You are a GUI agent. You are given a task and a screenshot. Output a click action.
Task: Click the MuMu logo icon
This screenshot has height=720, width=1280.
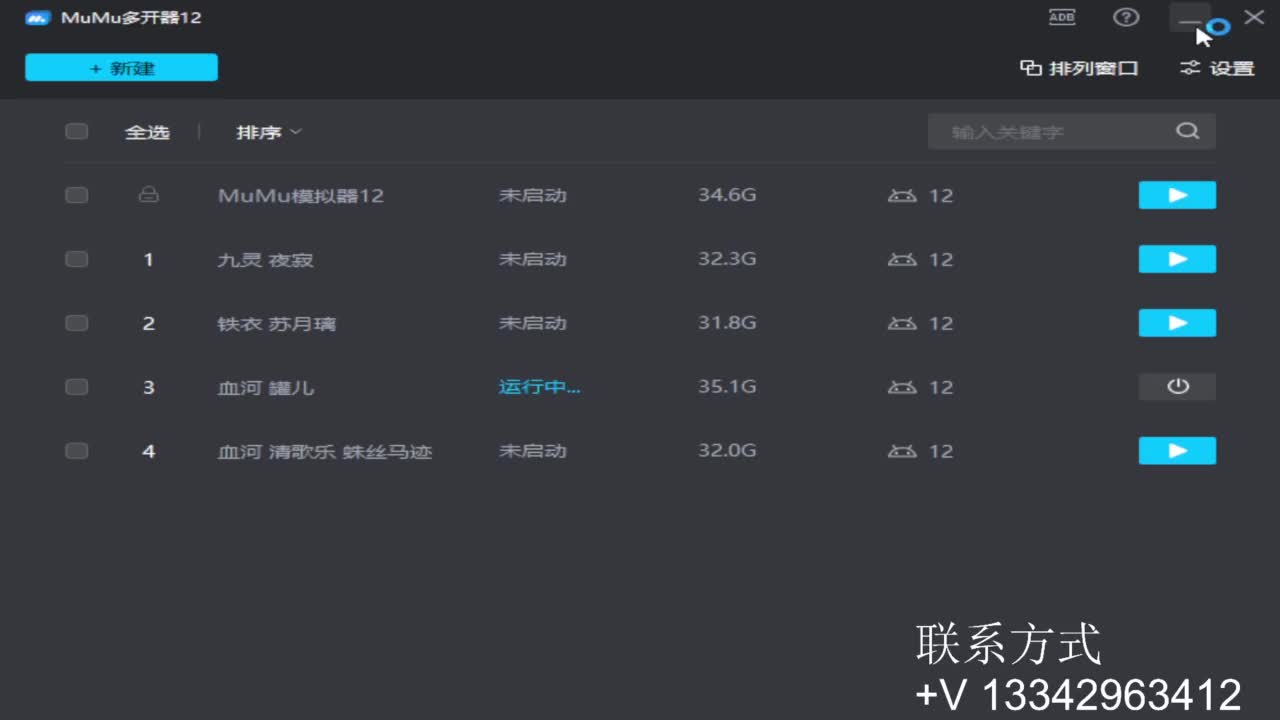pyautogui.click(x=38, y=18)
